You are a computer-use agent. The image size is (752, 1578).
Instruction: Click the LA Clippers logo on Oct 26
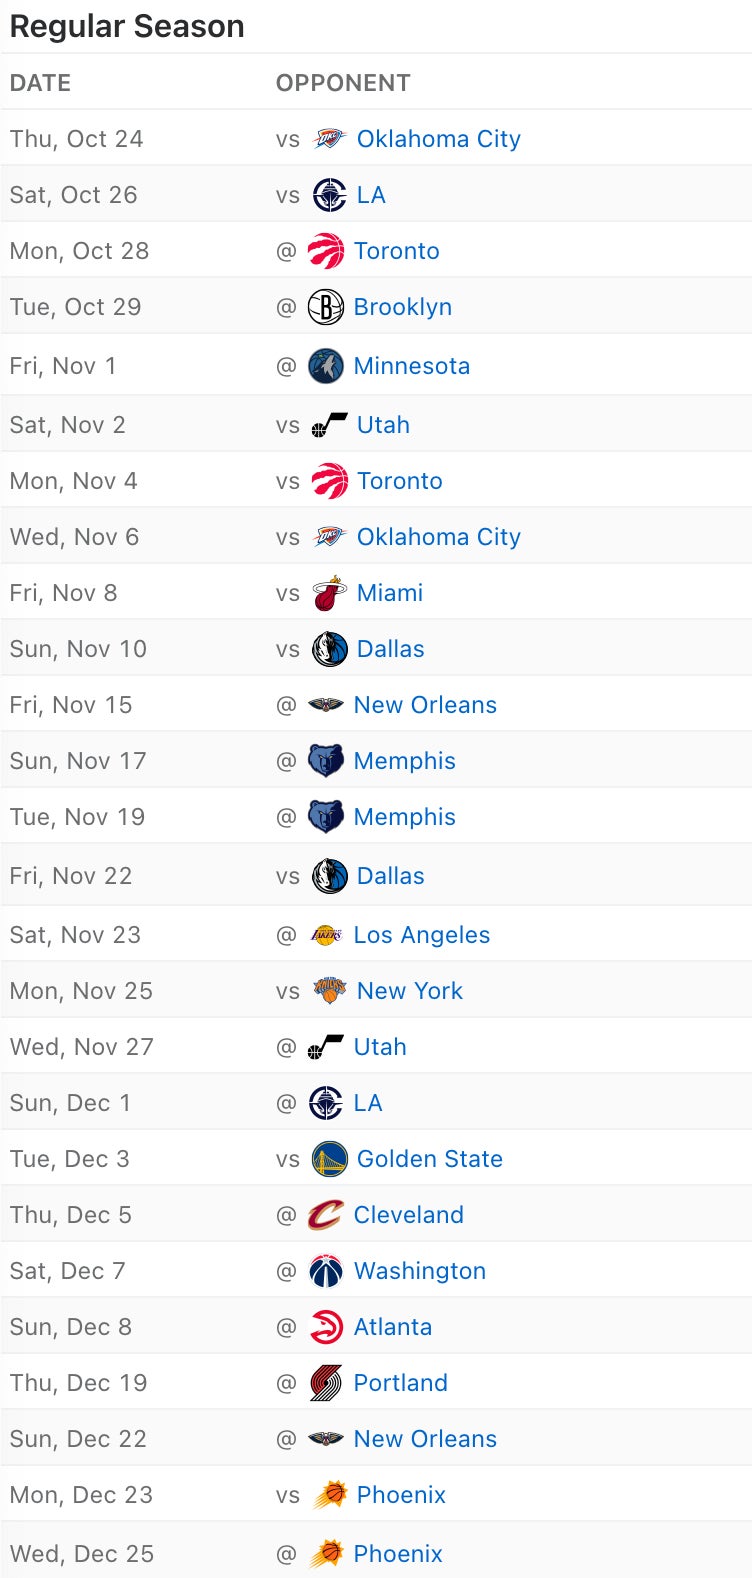pyautogui.click(x=329, y=195)
